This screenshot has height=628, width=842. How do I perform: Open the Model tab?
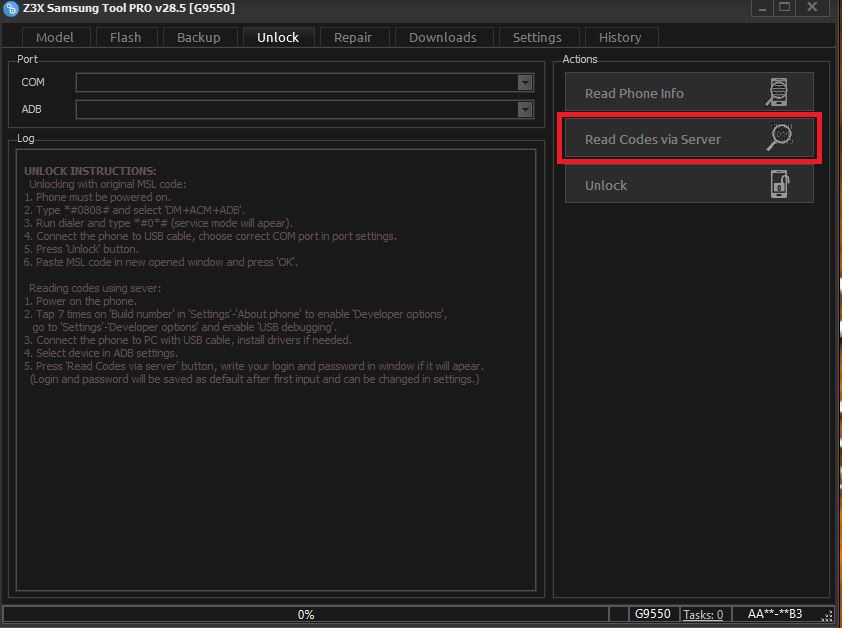(x=55, y=38)
